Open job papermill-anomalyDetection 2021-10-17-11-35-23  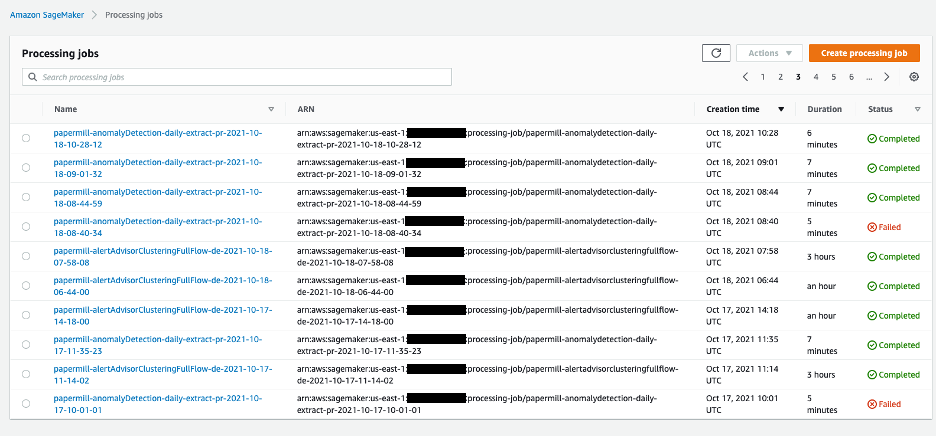[158, 345]
